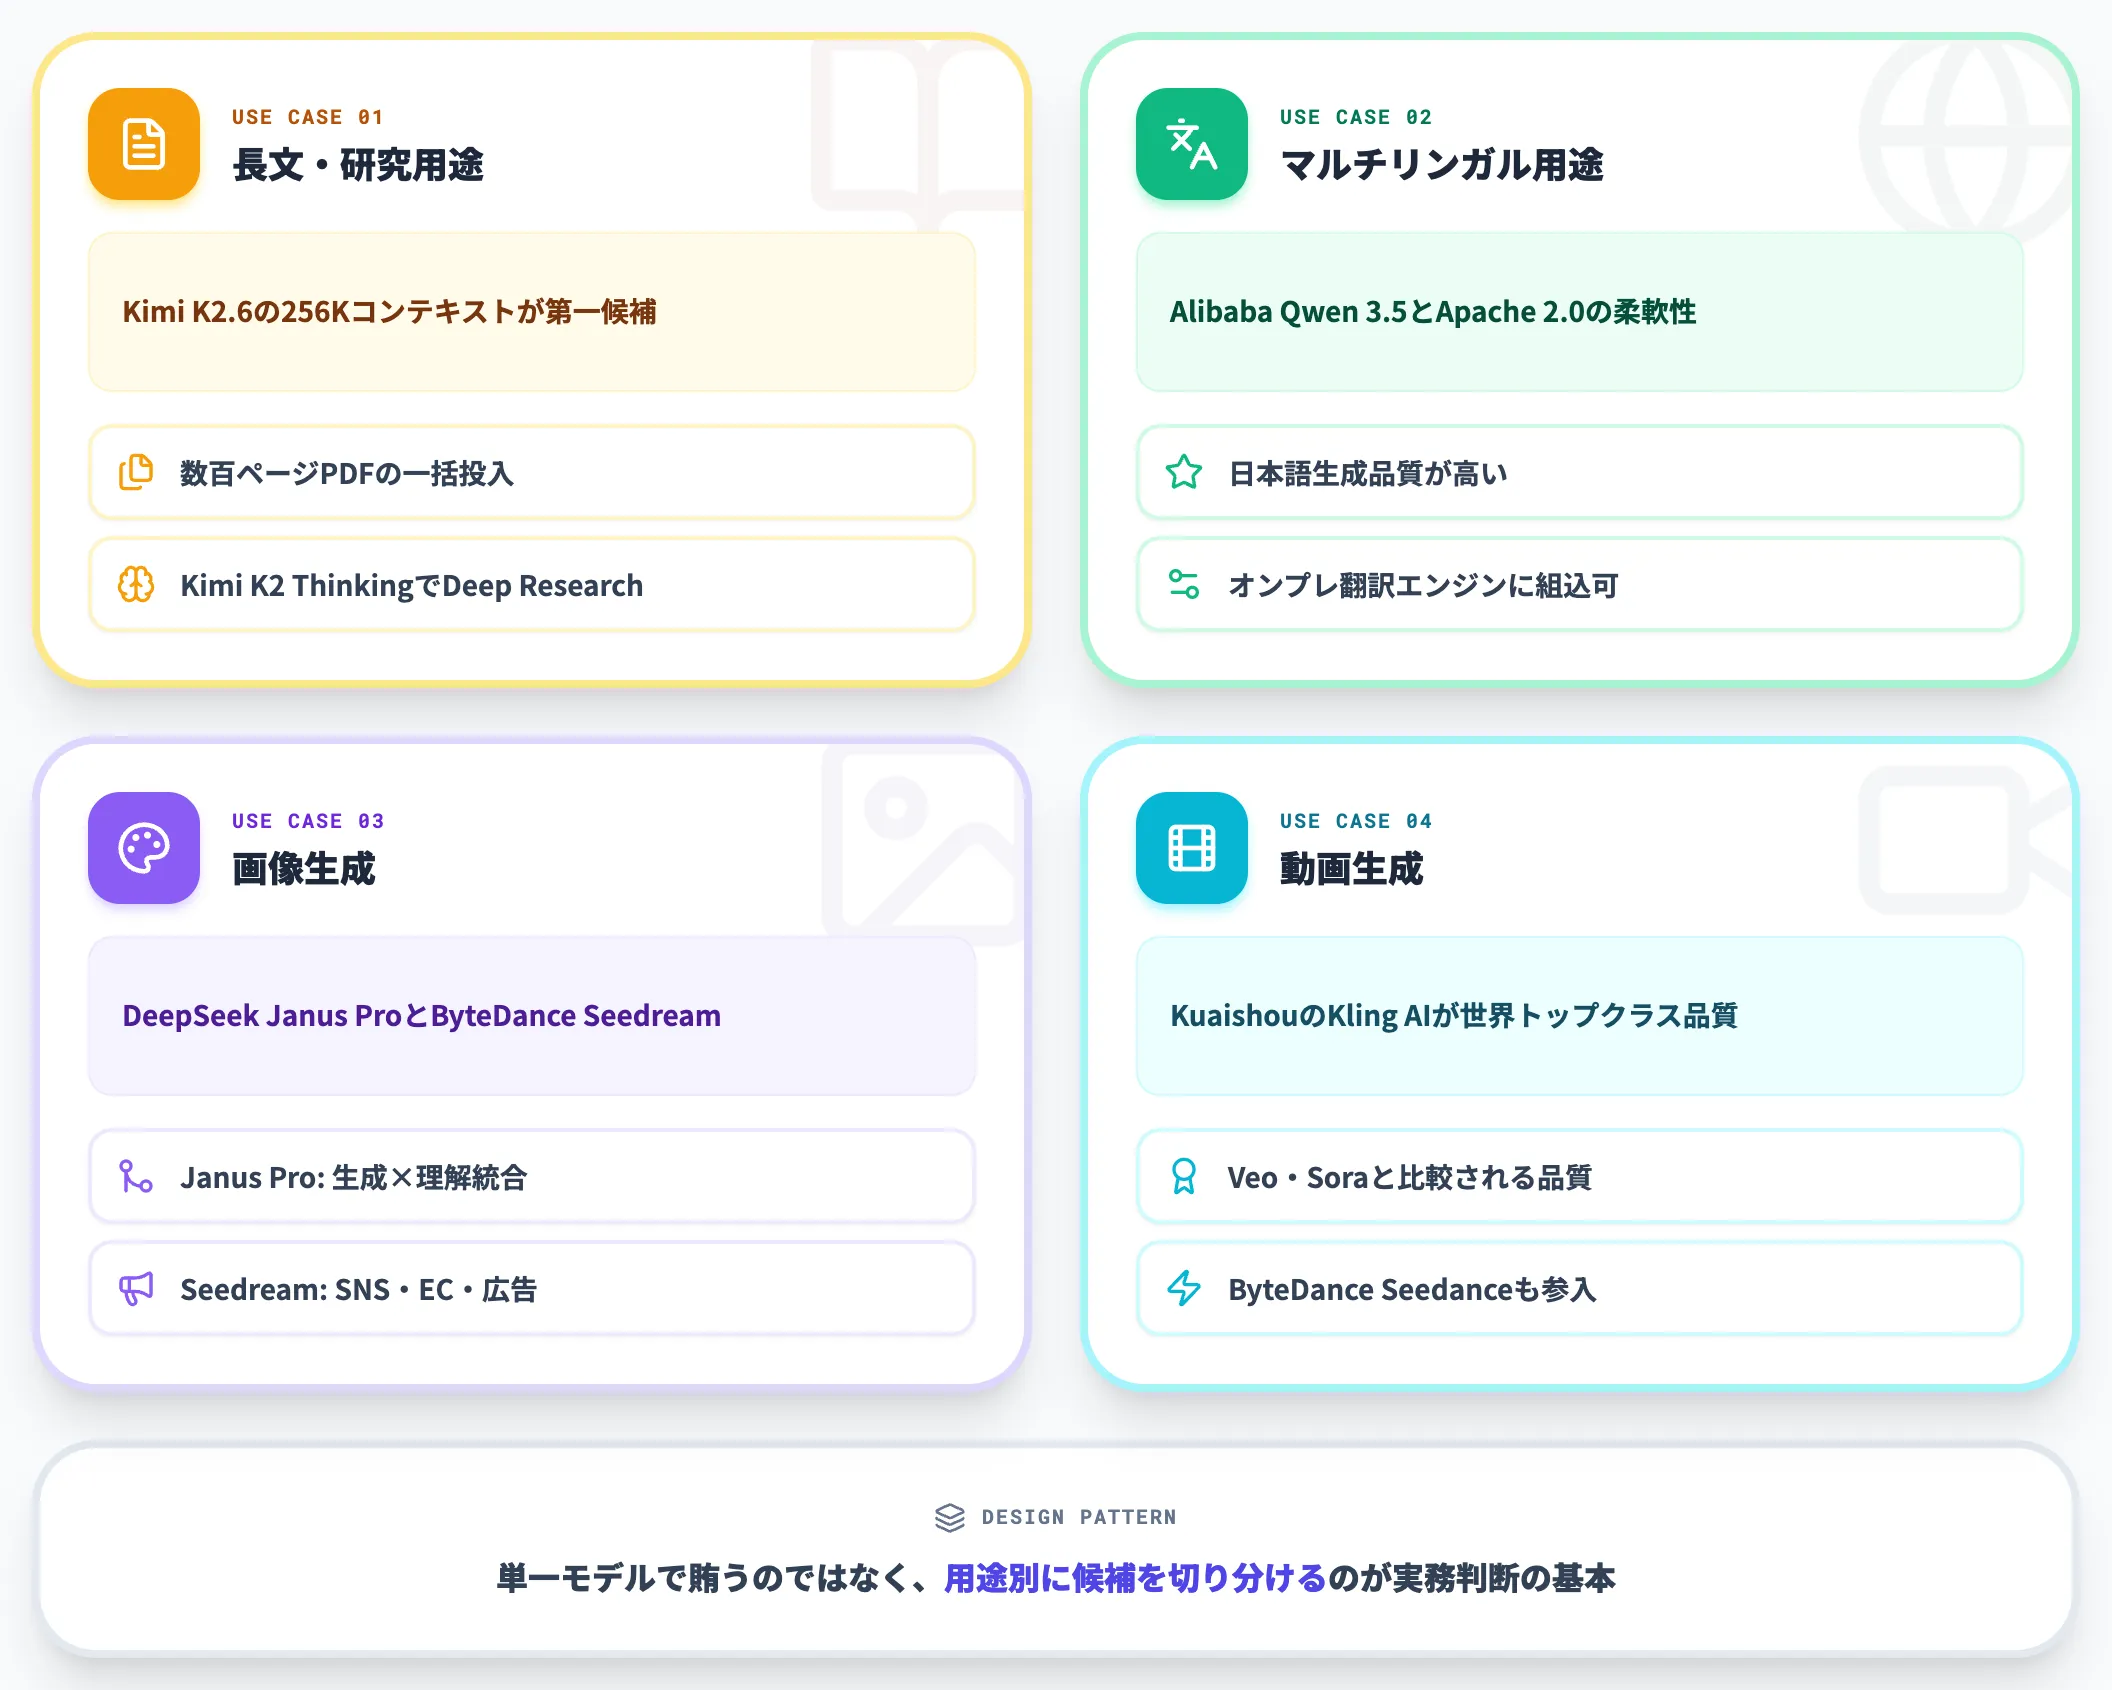Image resolution: width=2112 pixels, height=1690 pixels.
Task: Click the Alibaba Qwen 3.5とApache 2.0 highlight box
Action: (x=1580, y=312)
